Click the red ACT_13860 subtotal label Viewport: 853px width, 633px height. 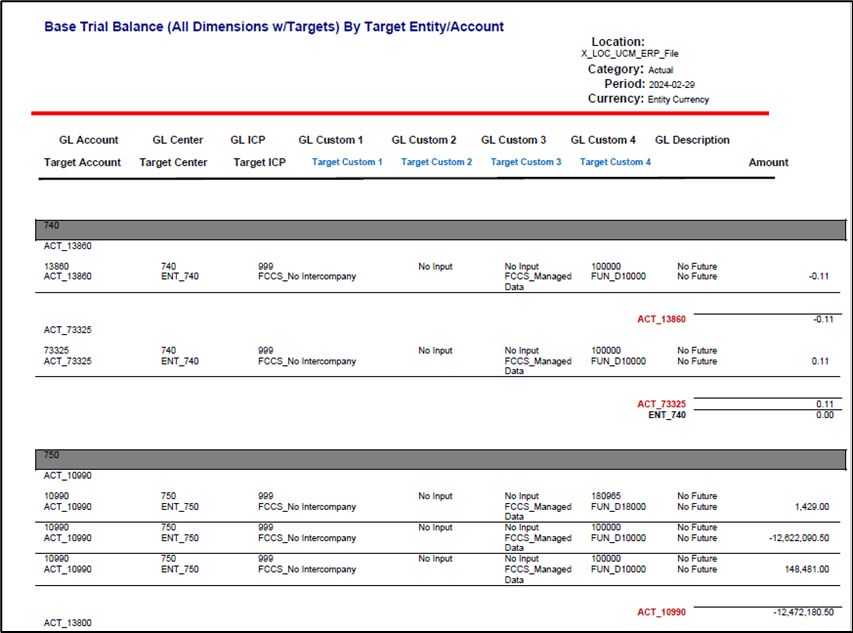[661, 319]
